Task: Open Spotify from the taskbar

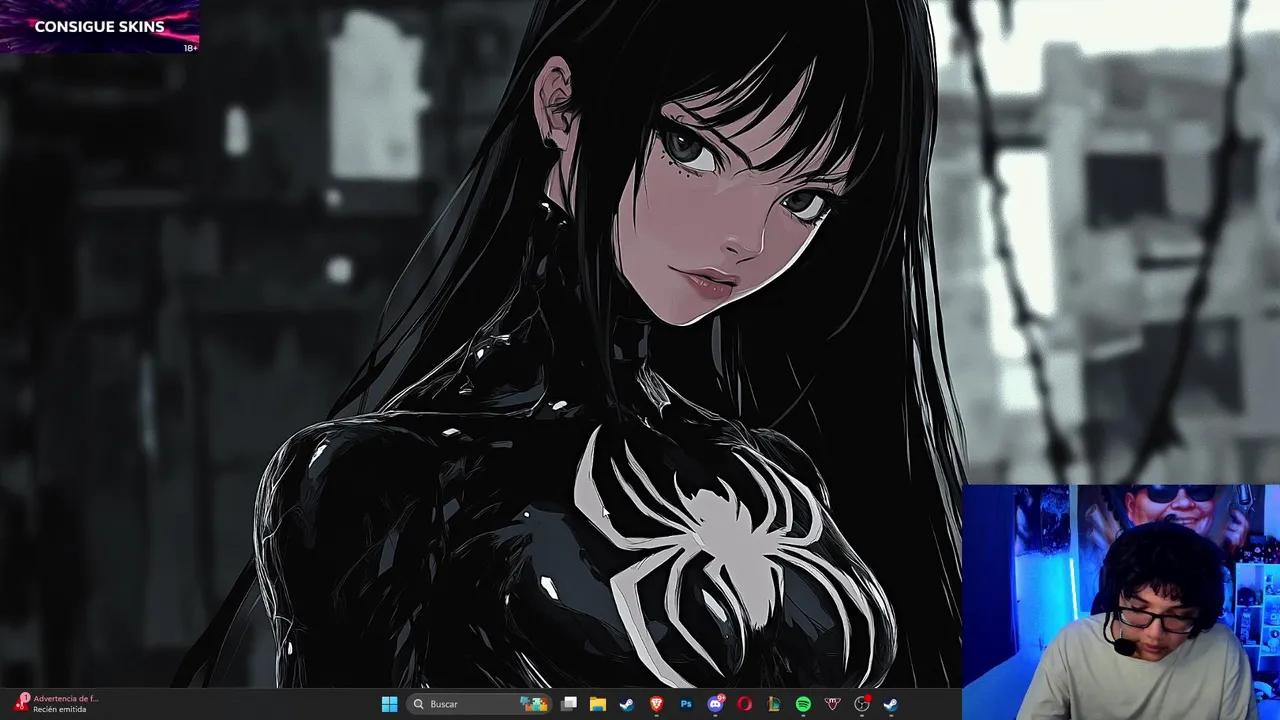Action: pyautogui.click(x=803, y=704)
